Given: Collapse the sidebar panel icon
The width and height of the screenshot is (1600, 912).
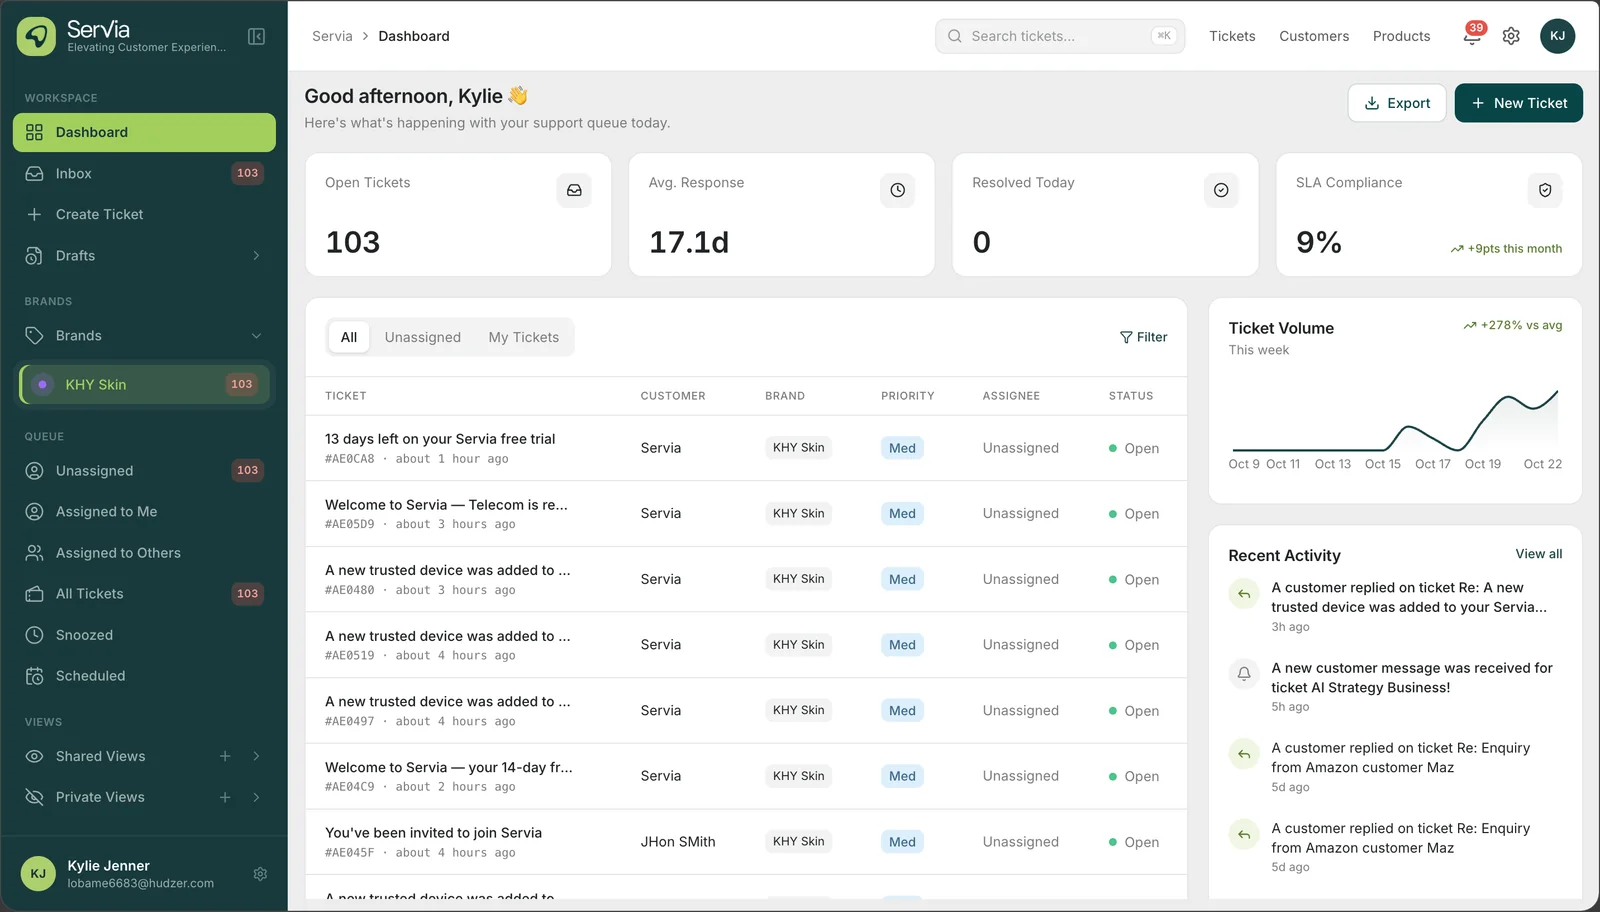Looking at the screenshot, I should click(256, 36).
